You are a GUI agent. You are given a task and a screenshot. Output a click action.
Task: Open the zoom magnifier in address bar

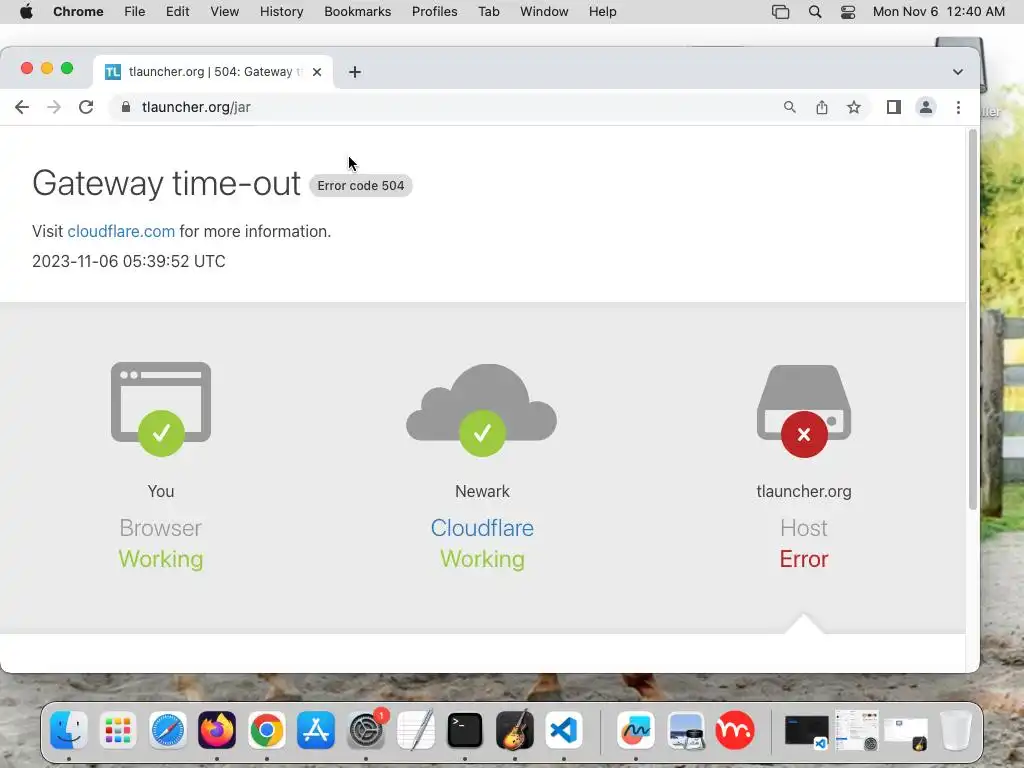(x=790, y=107)
